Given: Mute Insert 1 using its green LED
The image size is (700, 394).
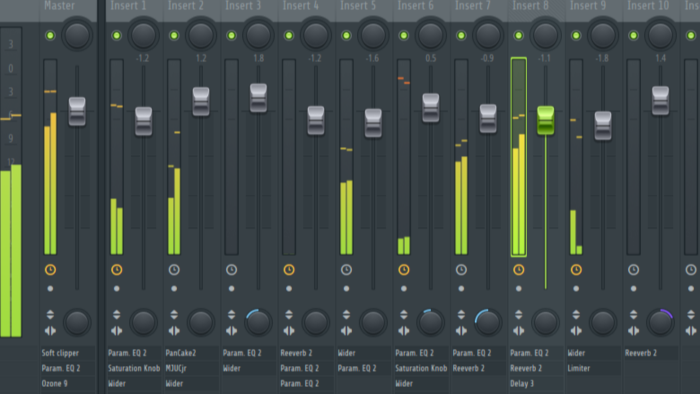Looking at the screenshot, I should pos(117,35).
